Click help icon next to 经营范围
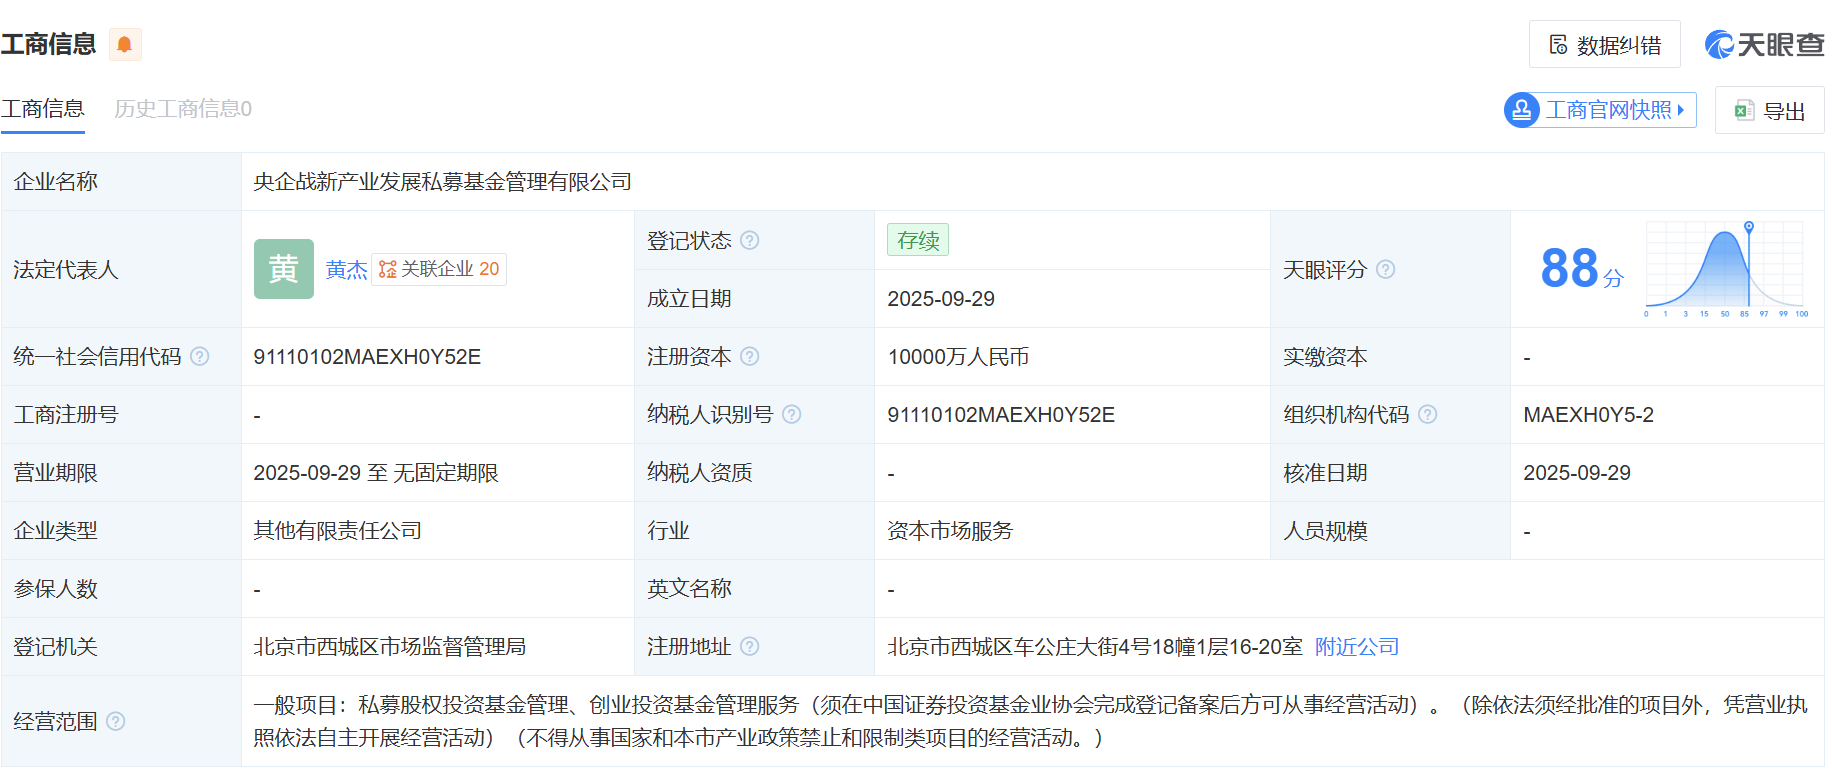1832x770 pixels. pos(116,722)
